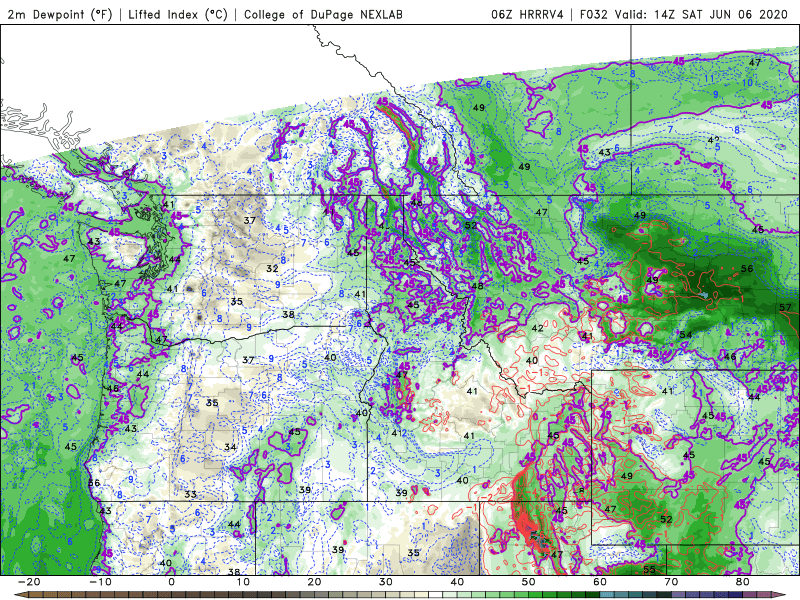The image size is (800, 600).
Task: Click the 33 dewpoint value on the map
Action: [190, 494]
